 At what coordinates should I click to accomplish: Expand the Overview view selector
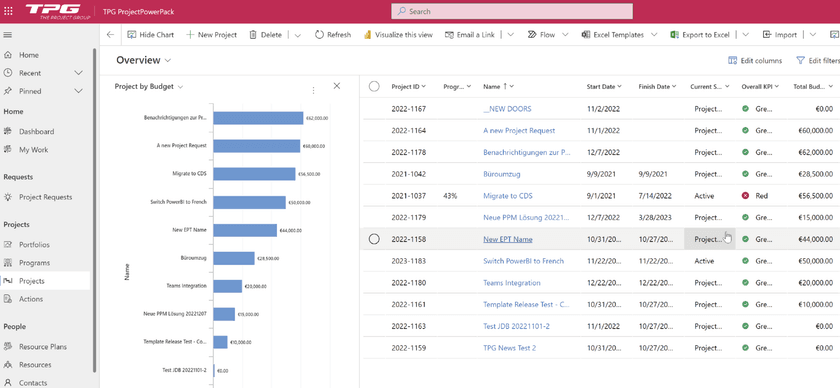(x=144, y=61)
